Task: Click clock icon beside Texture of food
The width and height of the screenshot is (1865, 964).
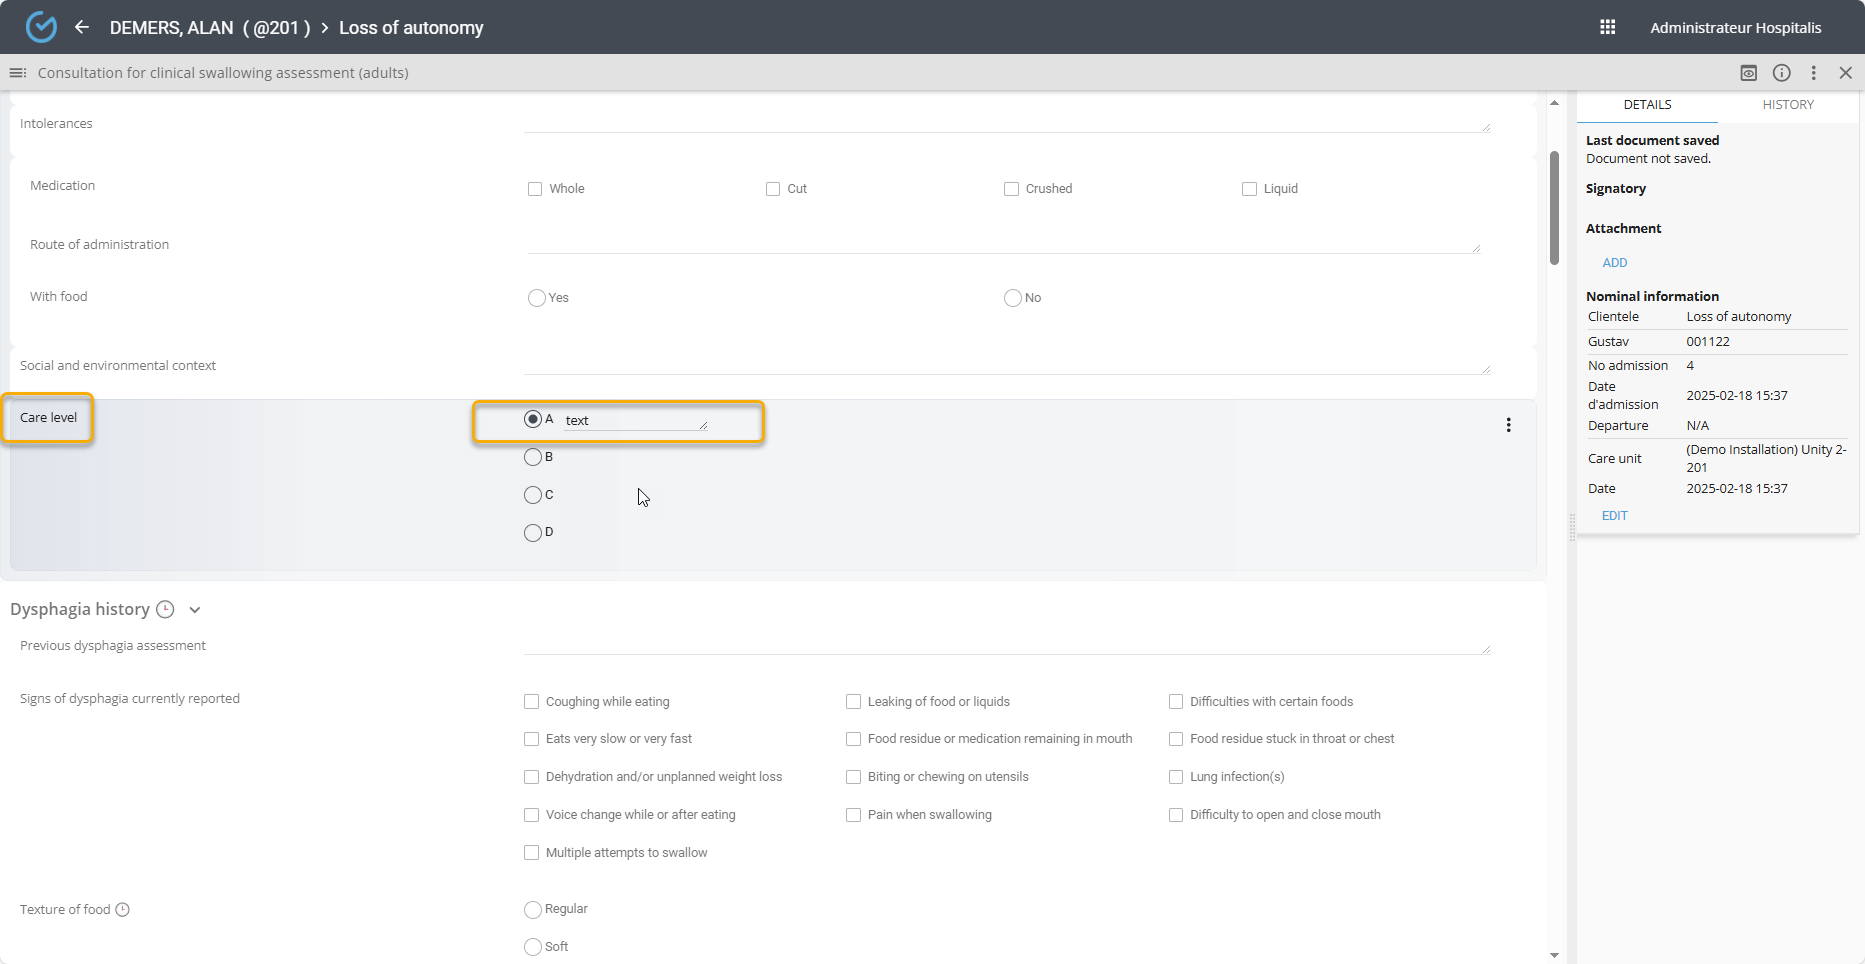Action: (123, 910)
